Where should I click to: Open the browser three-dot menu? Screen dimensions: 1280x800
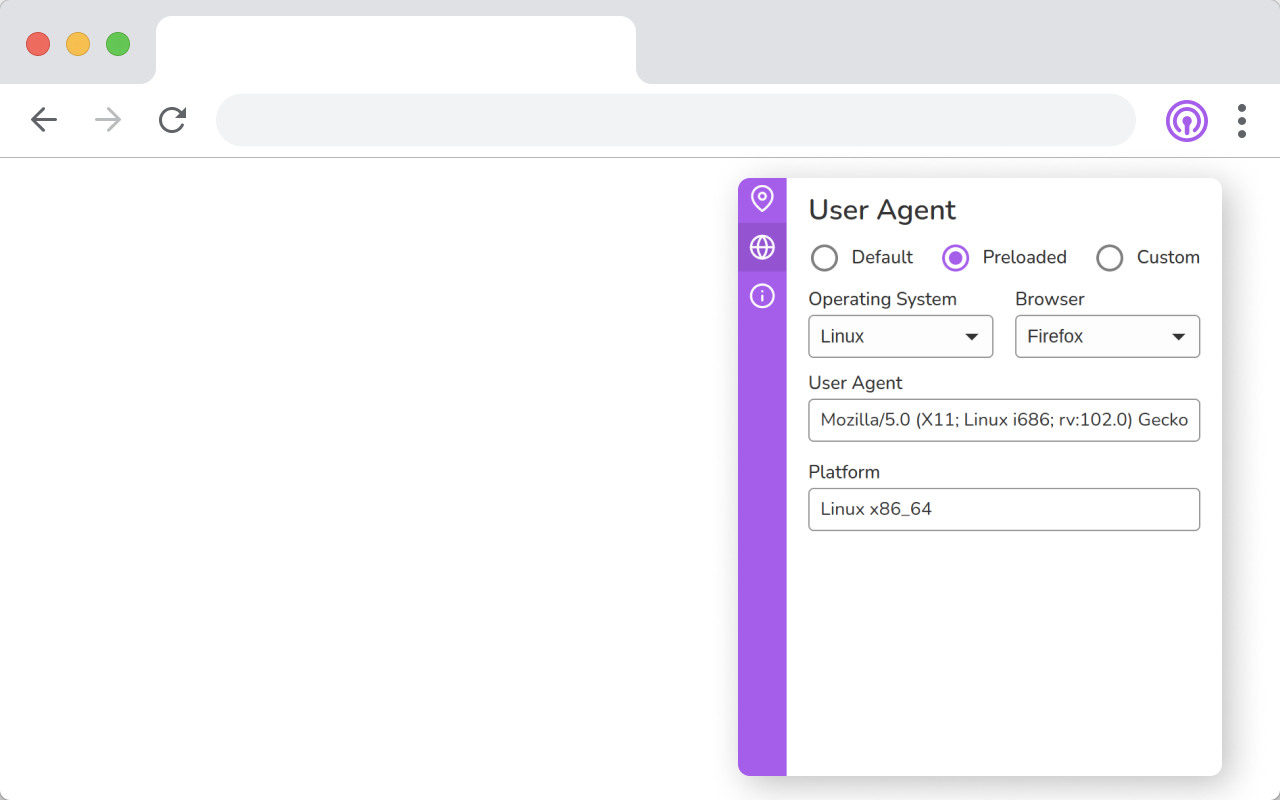[x=1241, y=121]
